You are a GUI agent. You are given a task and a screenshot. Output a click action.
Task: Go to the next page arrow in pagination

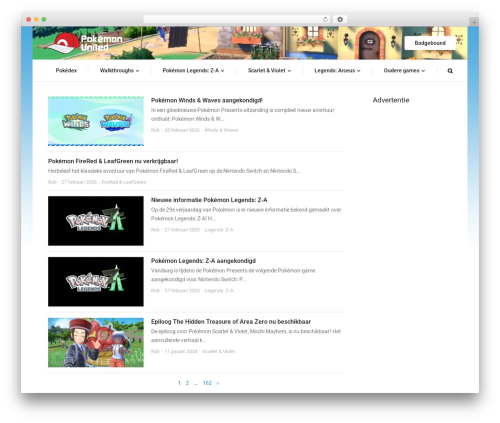tap(218, 383)
